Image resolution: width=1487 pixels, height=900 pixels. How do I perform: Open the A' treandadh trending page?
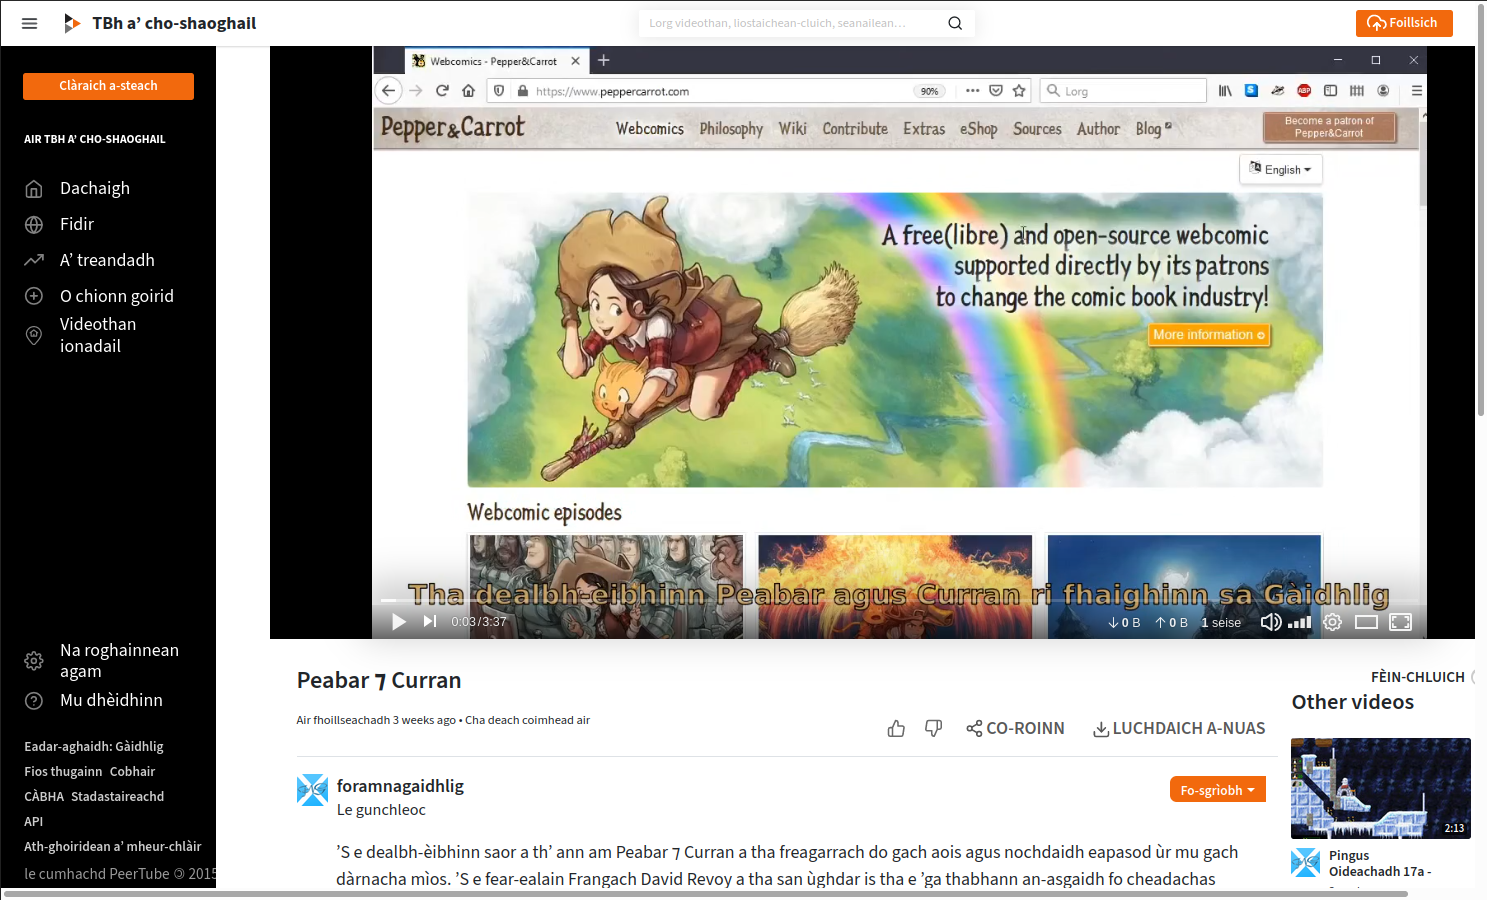(107, 260)
